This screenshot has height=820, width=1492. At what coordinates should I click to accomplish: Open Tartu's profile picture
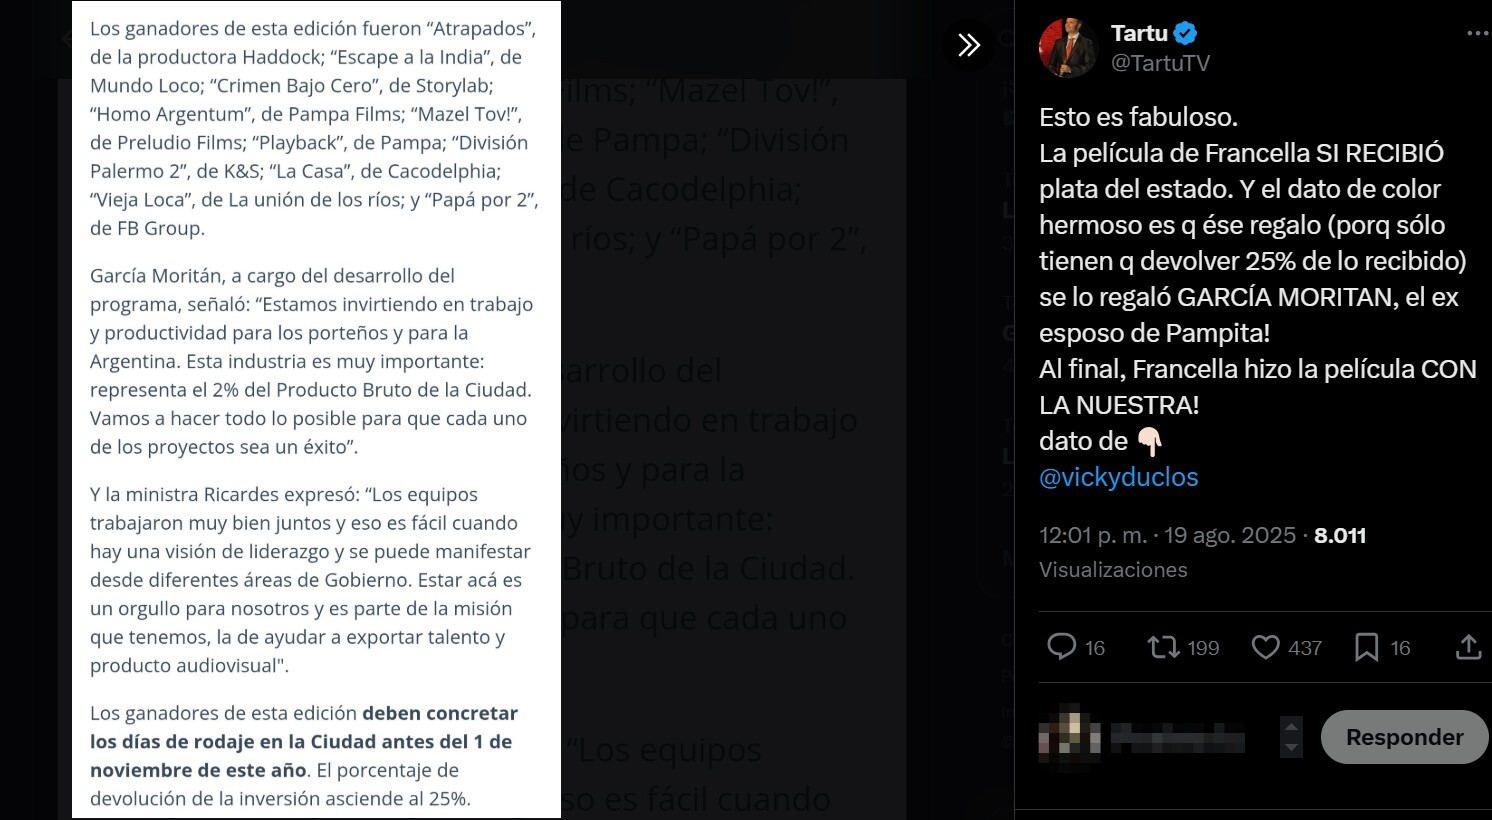[x=1068, y=48]
